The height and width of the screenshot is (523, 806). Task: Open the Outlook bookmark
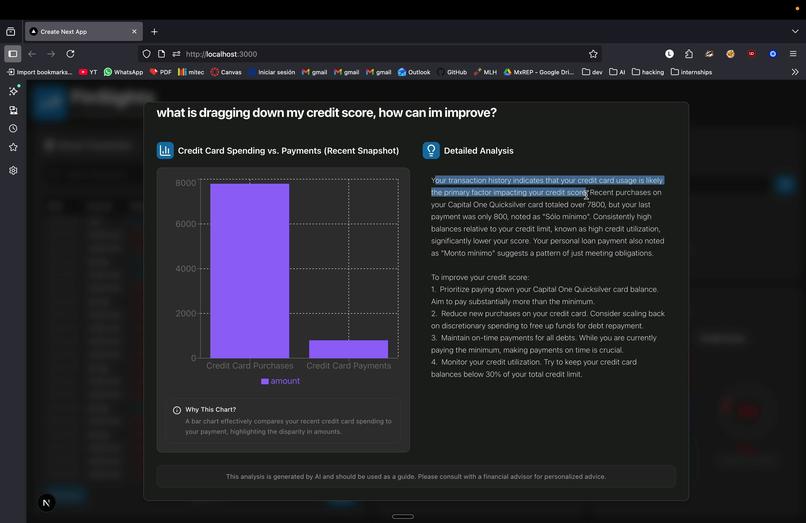click(x=414, y=73)
